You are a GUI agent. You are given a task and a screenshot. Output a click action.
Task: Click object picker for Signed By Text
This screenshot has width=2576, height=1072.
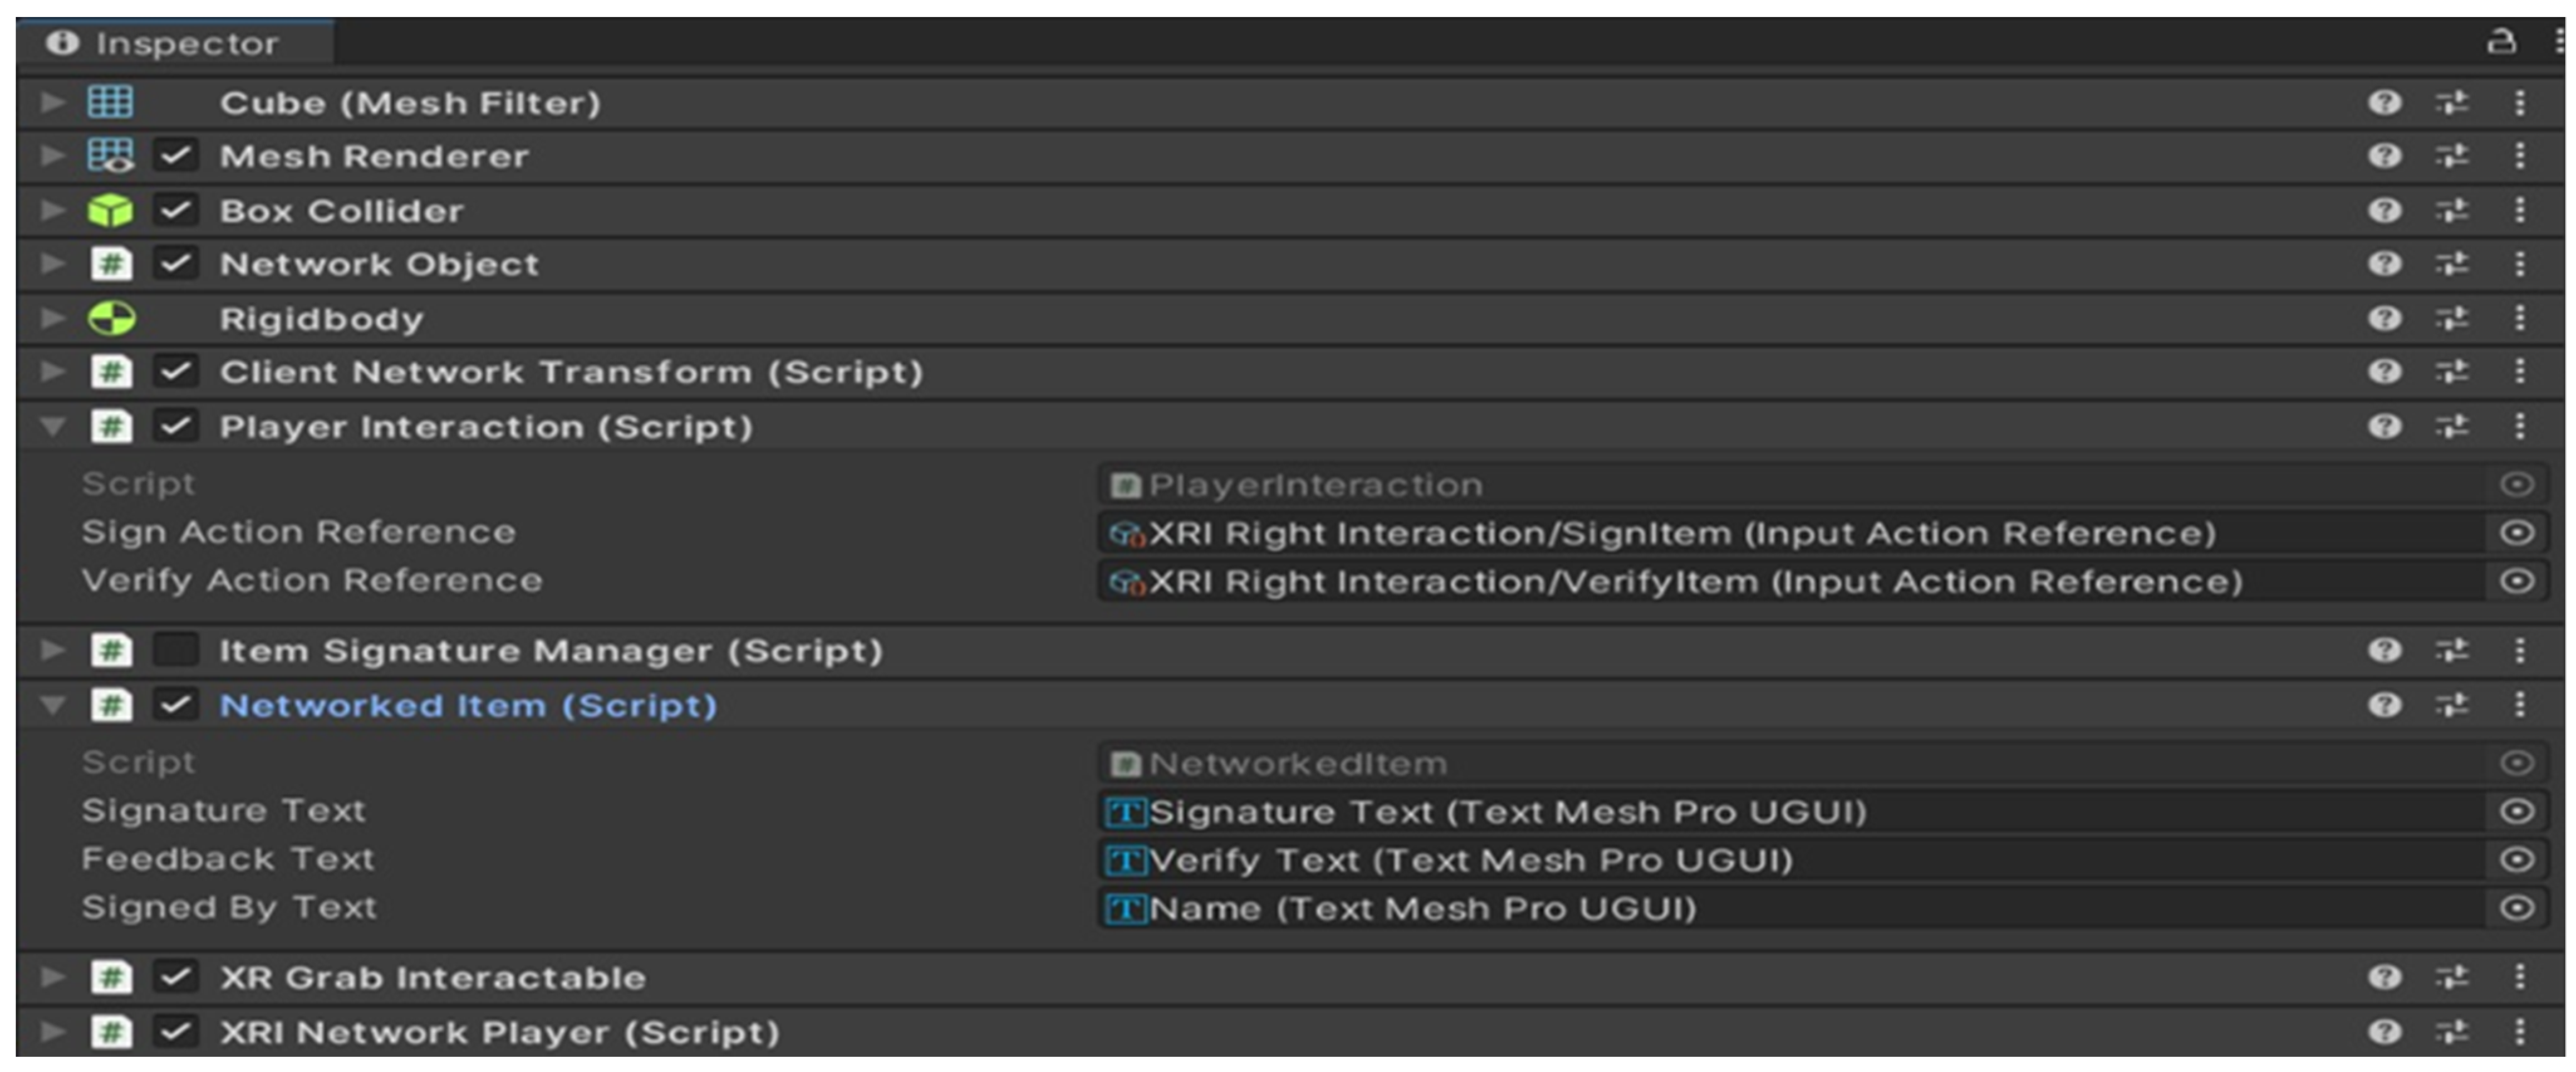coord(2516,908)
